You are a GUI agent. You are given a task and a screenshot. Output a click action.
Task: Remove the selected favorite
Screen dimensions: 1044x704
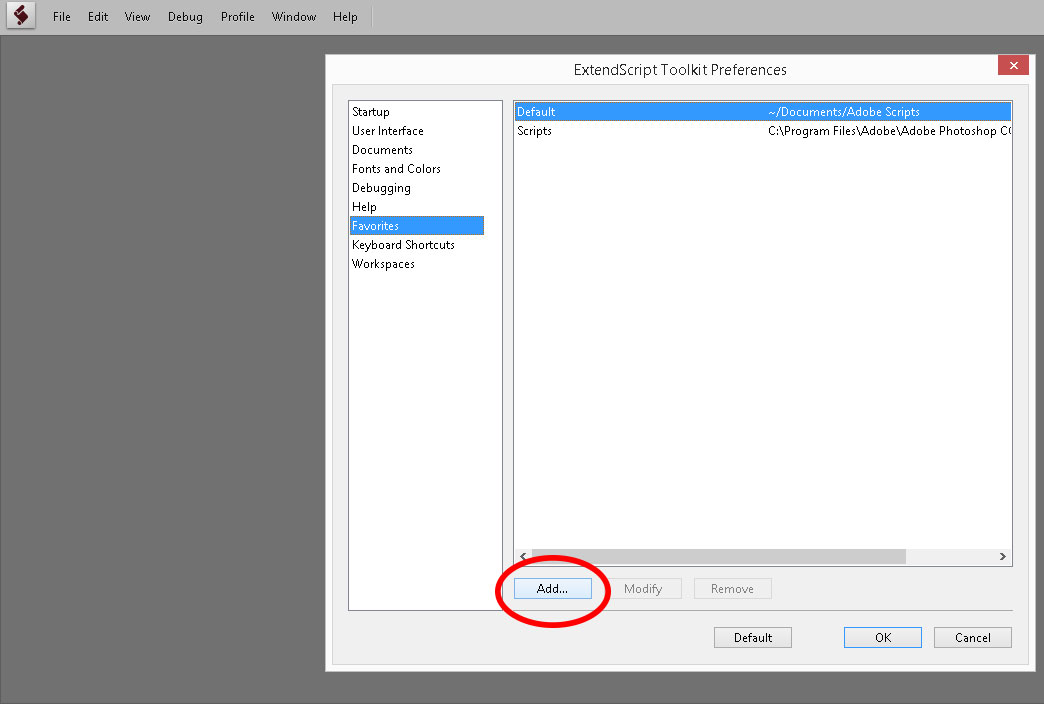(x=732, y=588)
